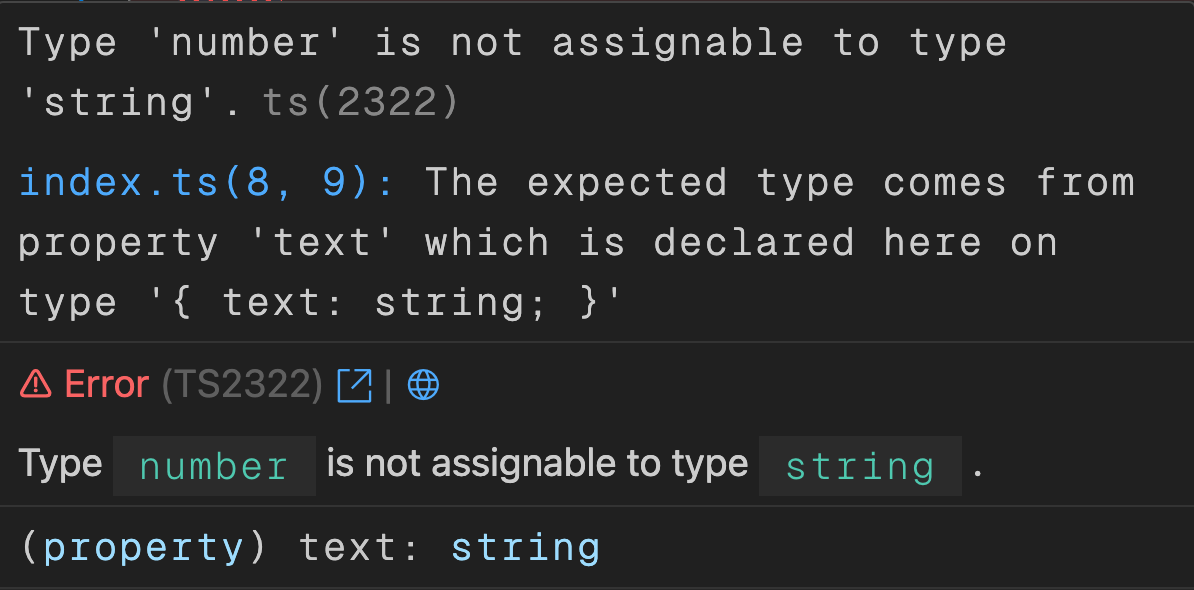Click the word Type before the number chip

tap(60, 464)
